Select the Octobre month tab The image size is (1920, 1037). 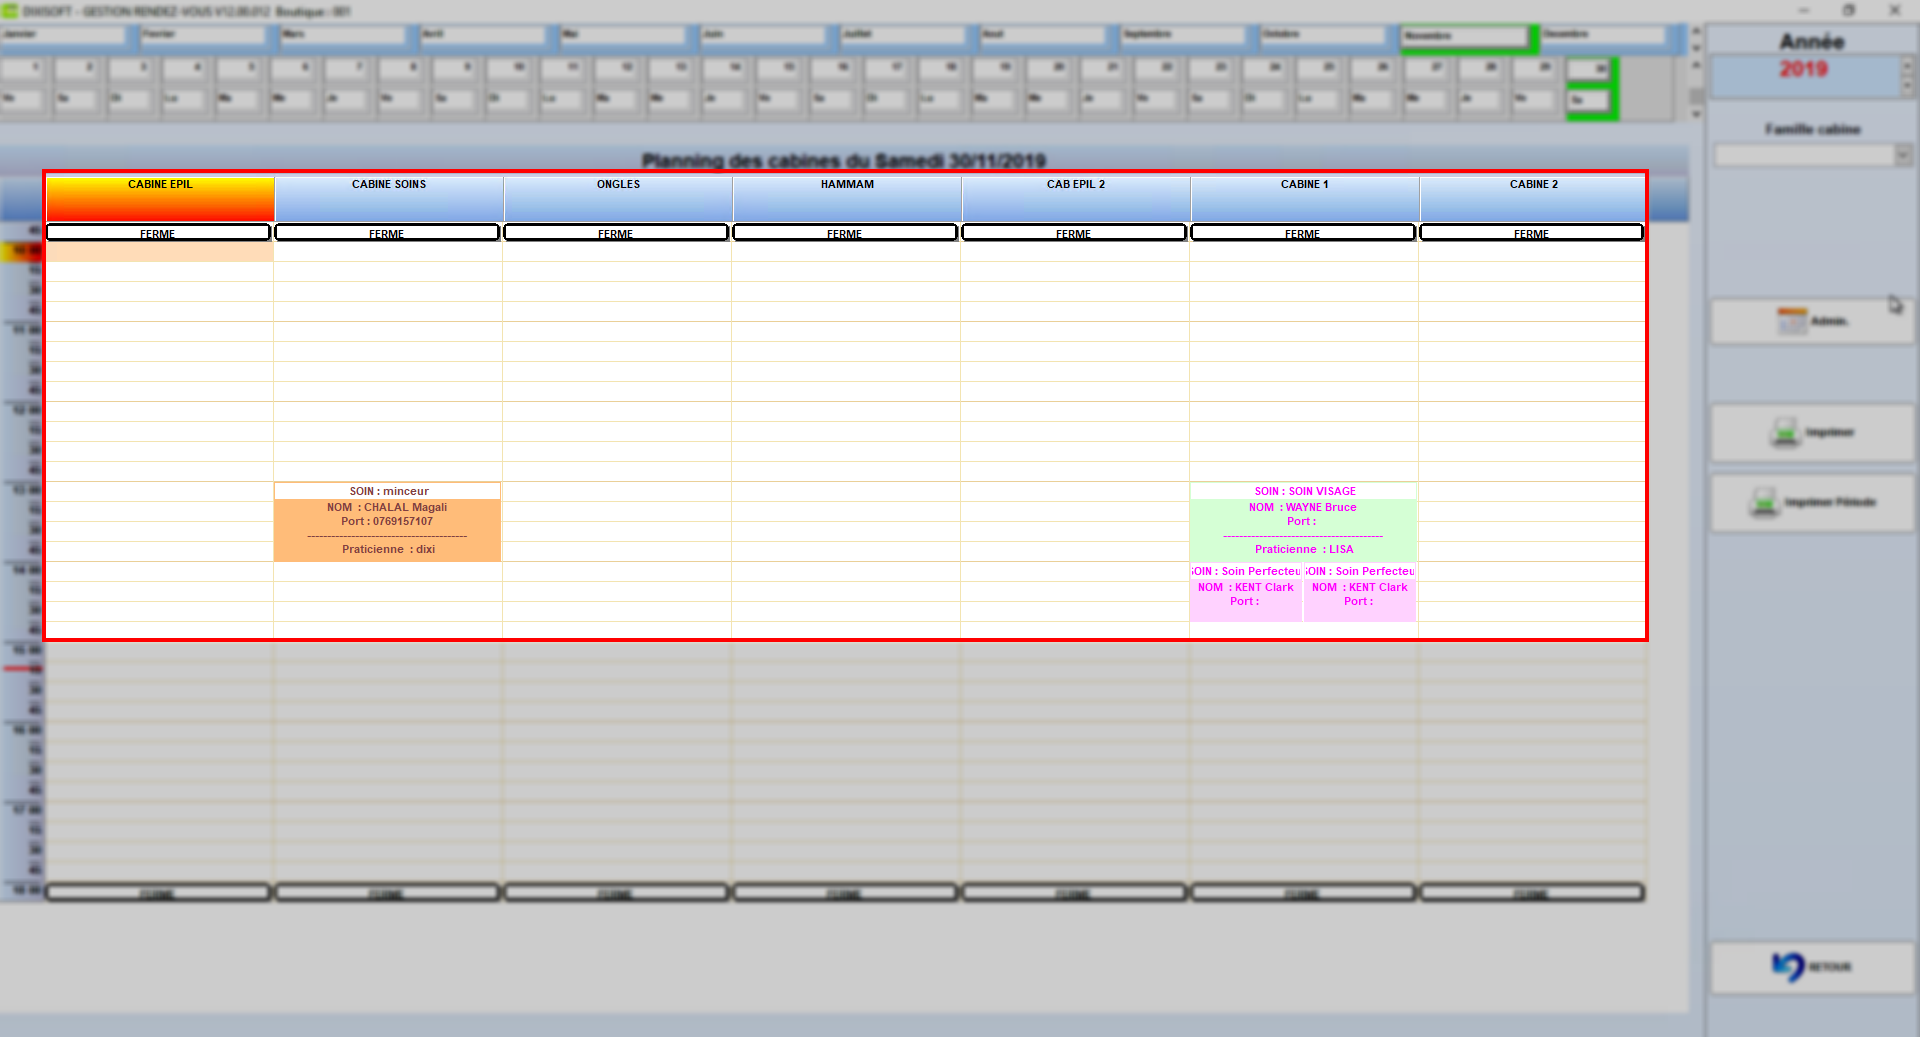click(1323, 35)
